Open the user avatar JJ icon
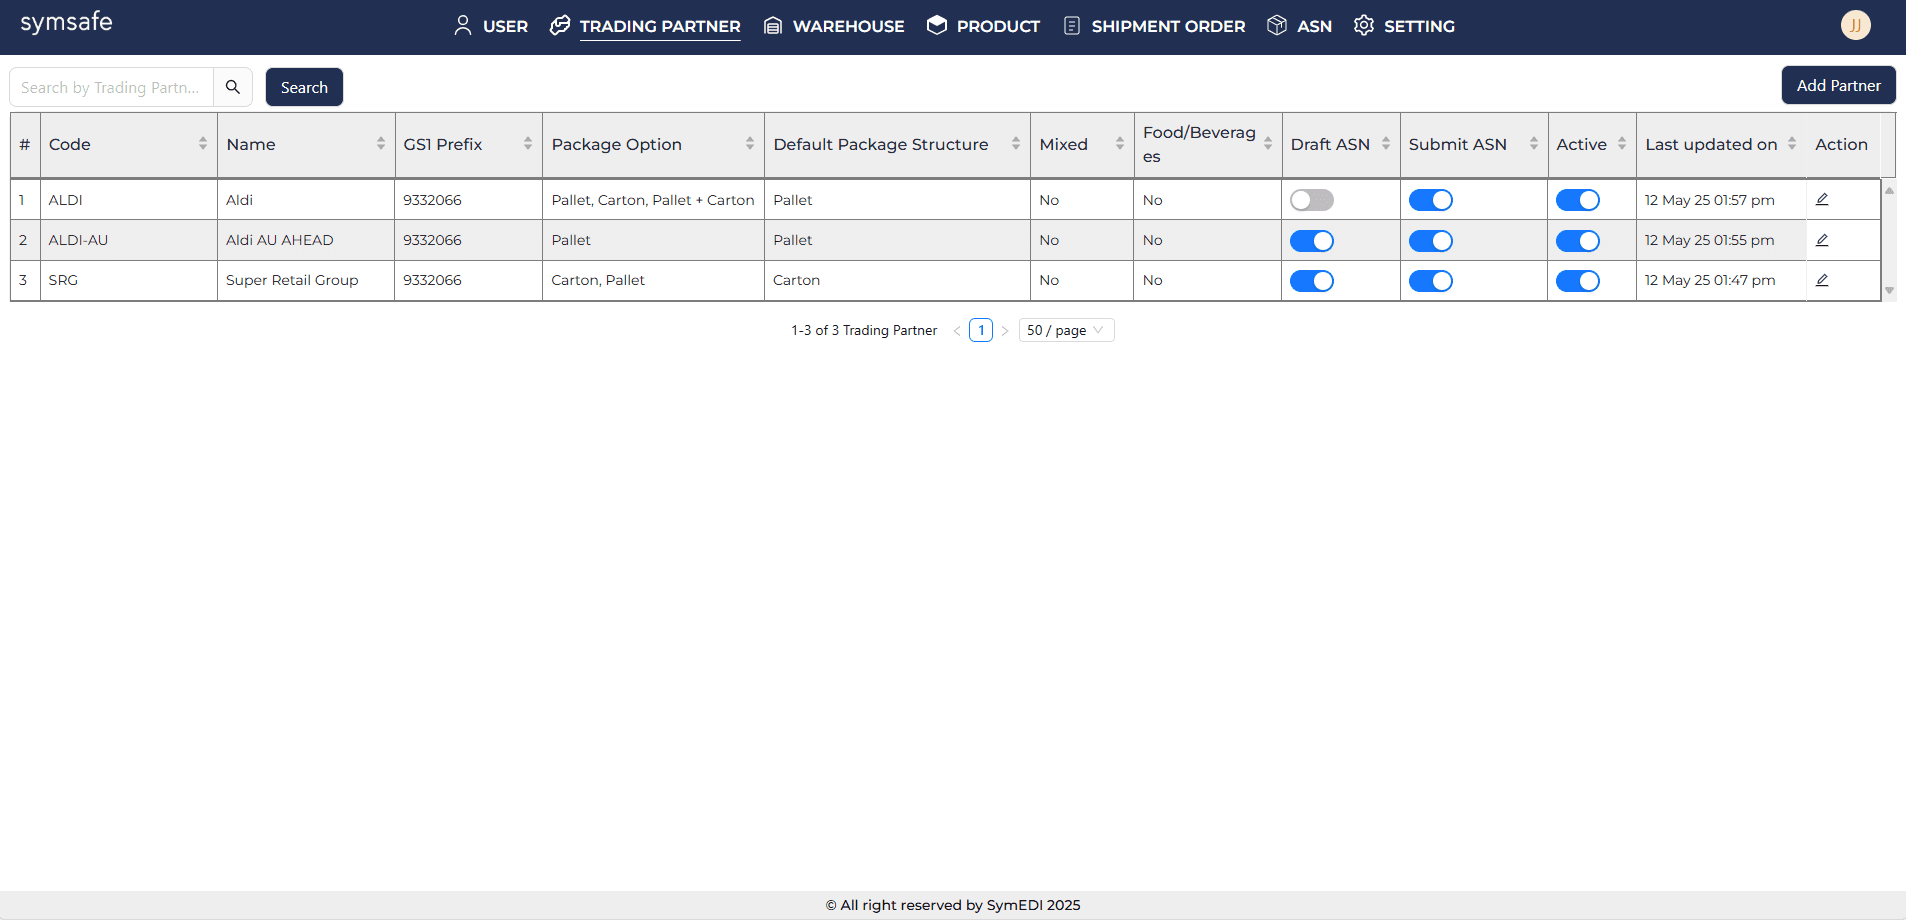Image resolution: width=1906 pixels, height=920 pixels. pos(1855,25)
